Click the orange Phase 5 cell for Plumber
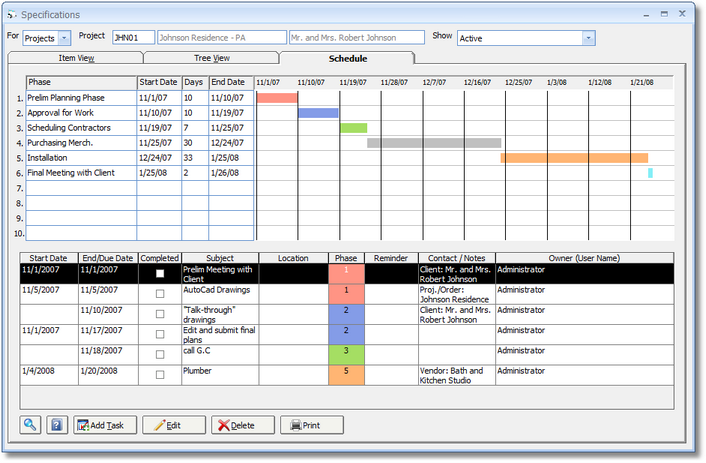Screen dimensions: 706x463 click(346, 375)
